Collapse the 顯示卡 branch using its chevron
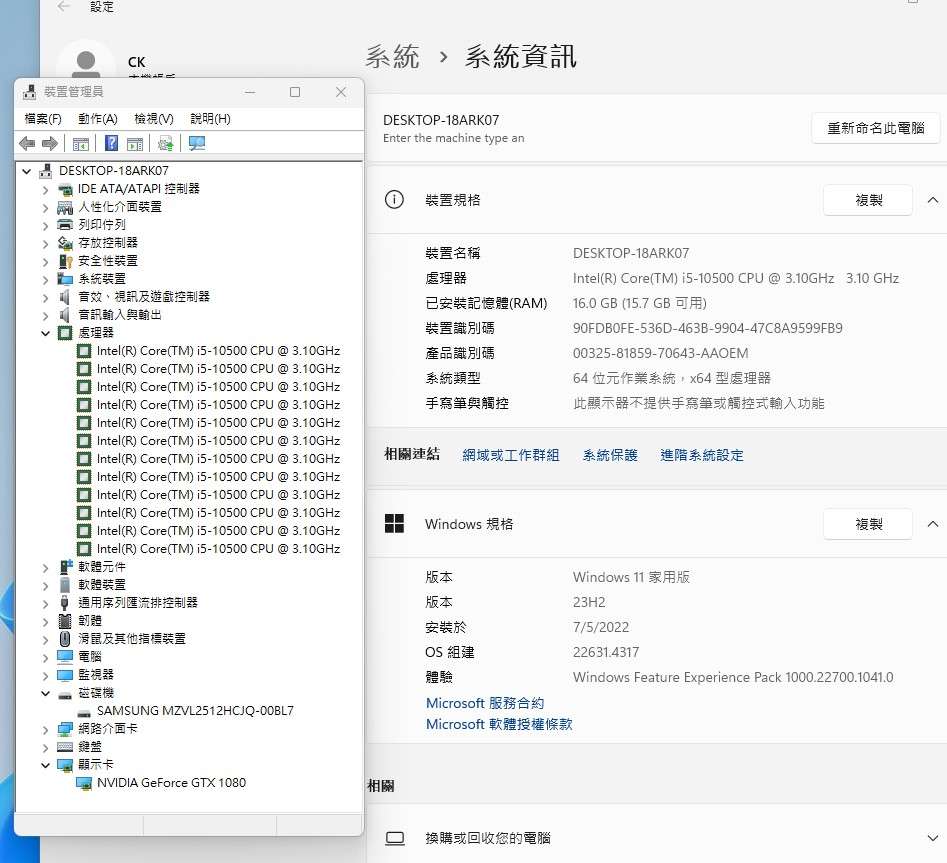The image size is (947, 863). [x=45, y=765]
